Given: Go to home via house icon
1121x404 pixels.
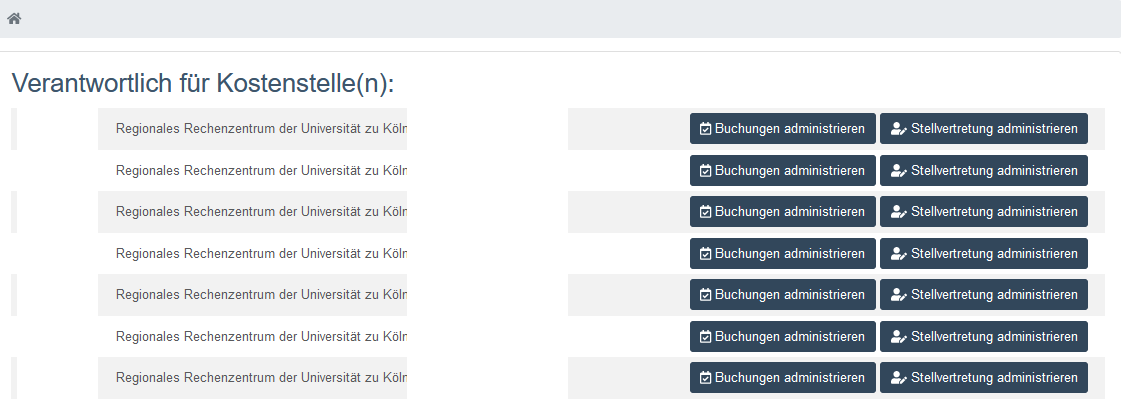Looking at the screenshot, I should (14, 19).
